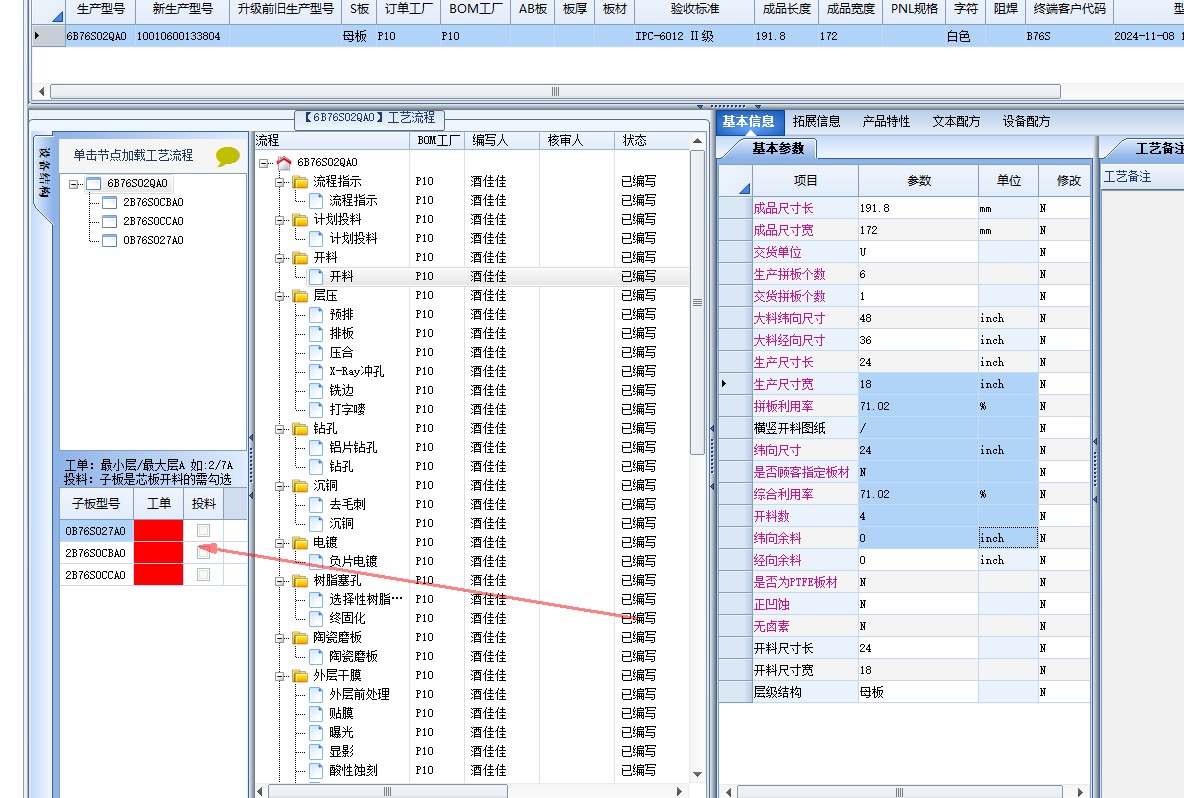
Task: Click the 验收标准 column header
Action: [695, 9]
